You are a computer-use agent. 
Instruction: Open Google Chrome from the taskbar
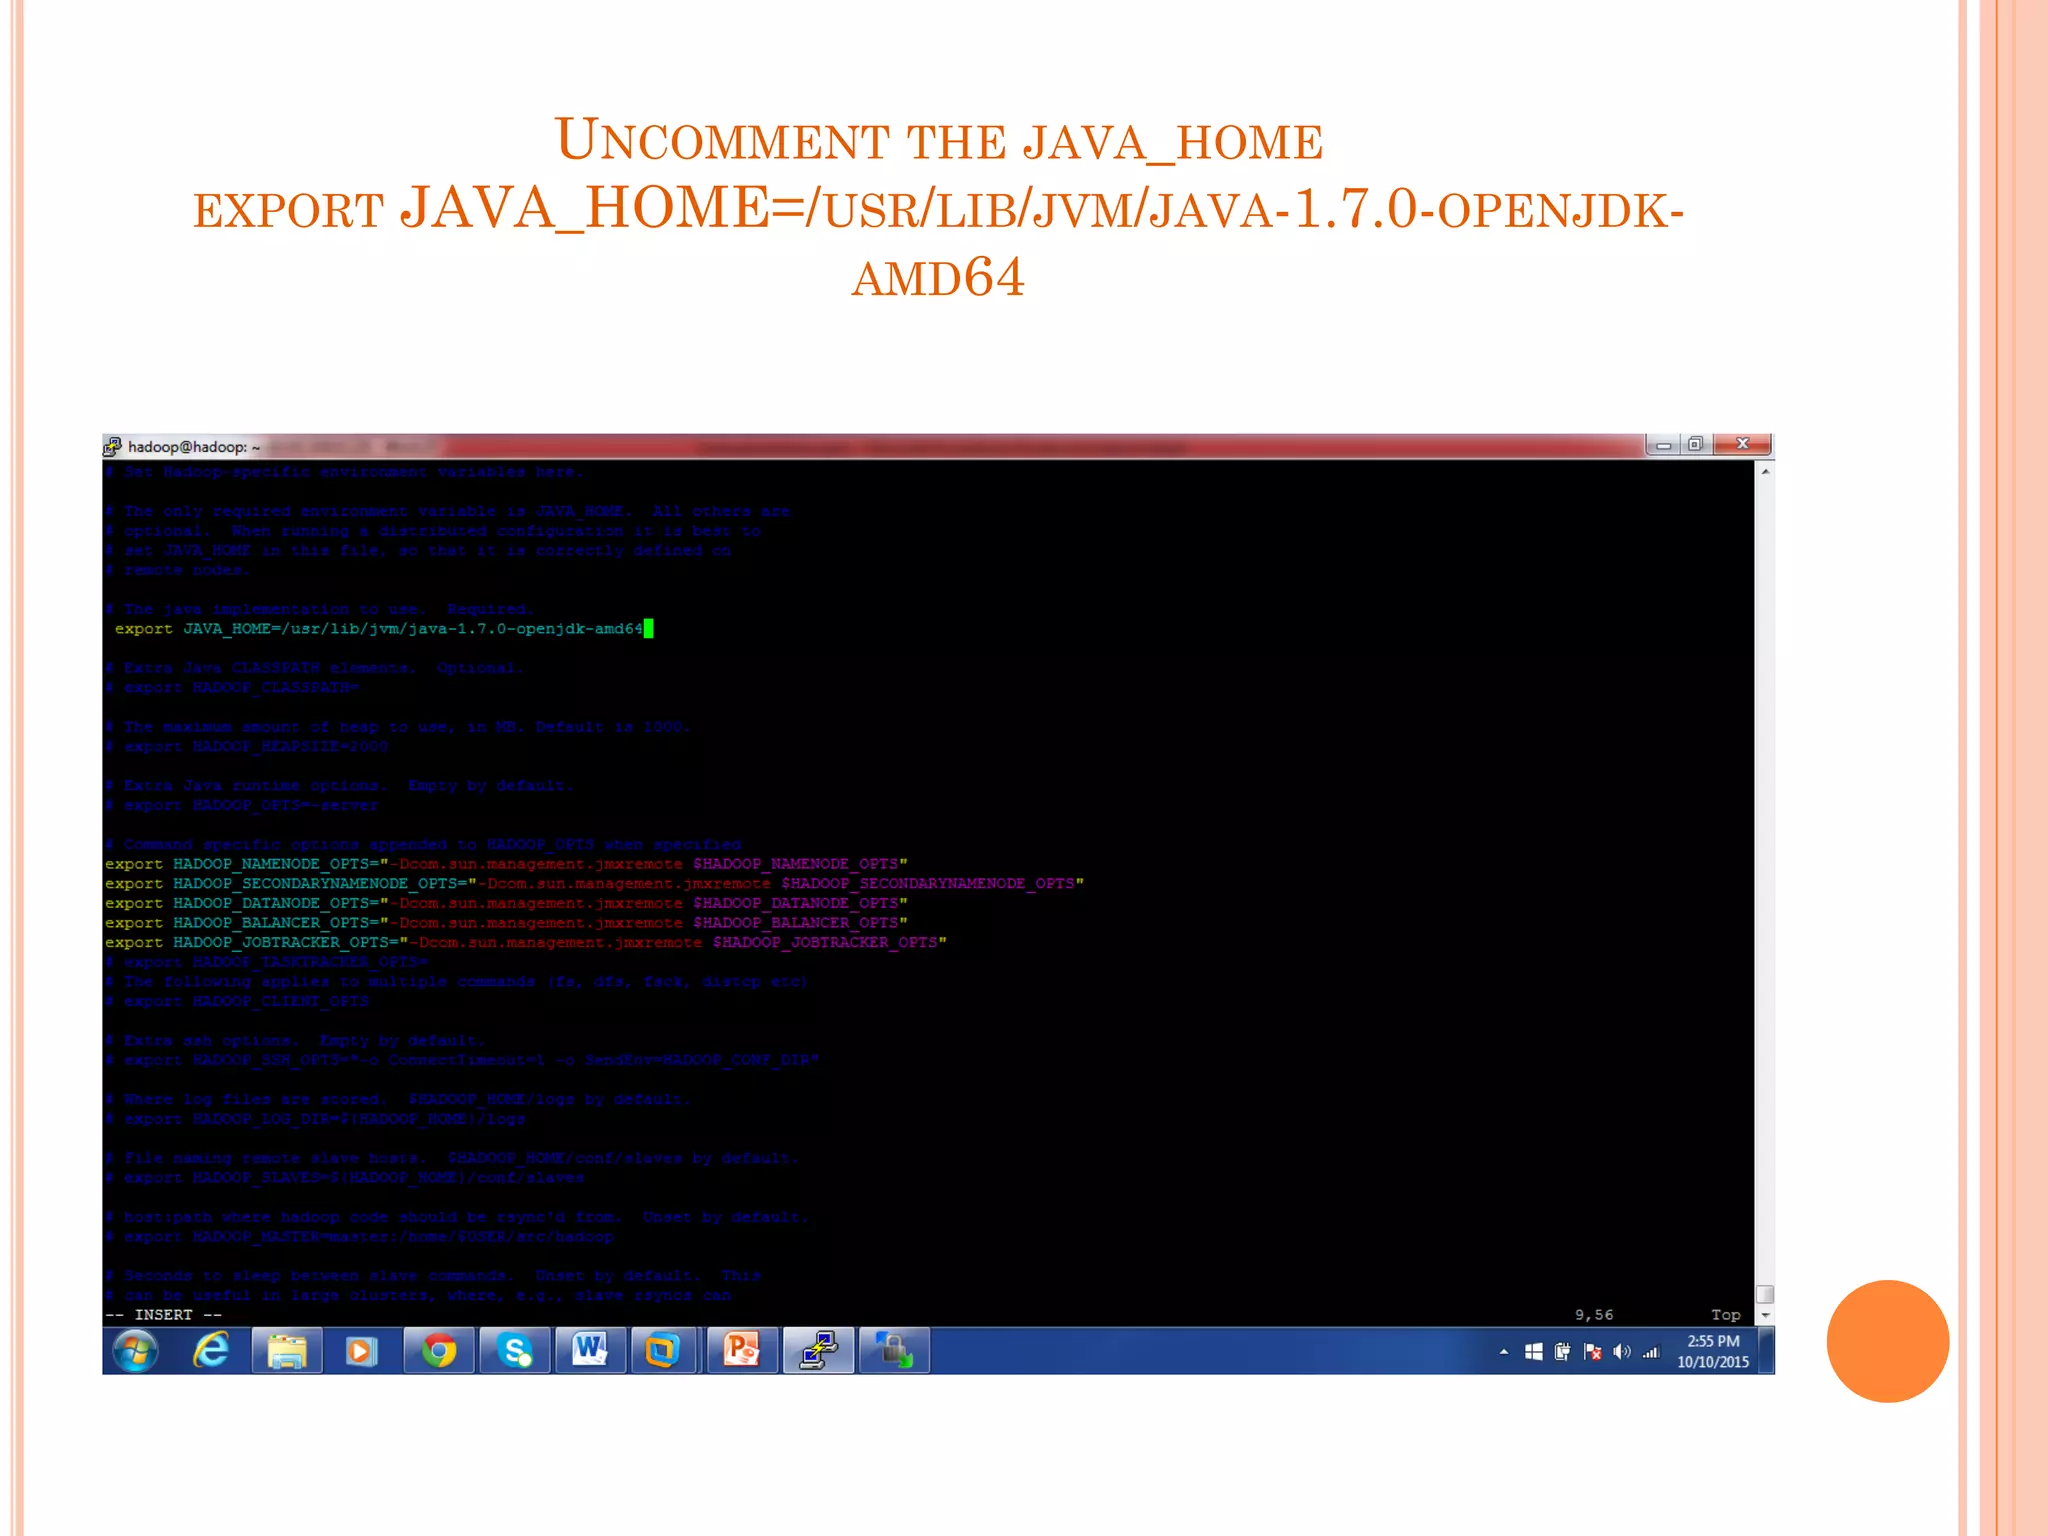438,1351
